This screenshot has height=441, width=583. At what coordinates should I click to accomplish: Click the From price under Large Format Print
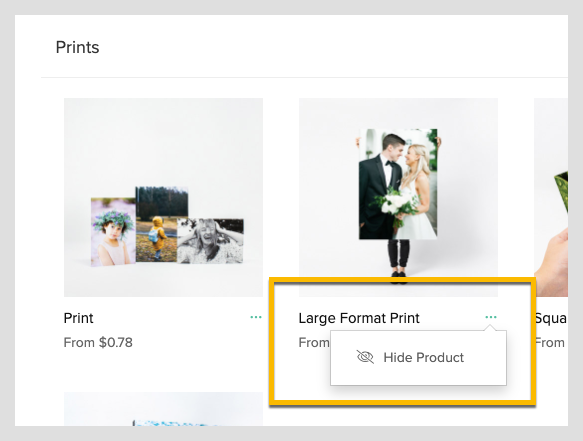tap(314, 342)
